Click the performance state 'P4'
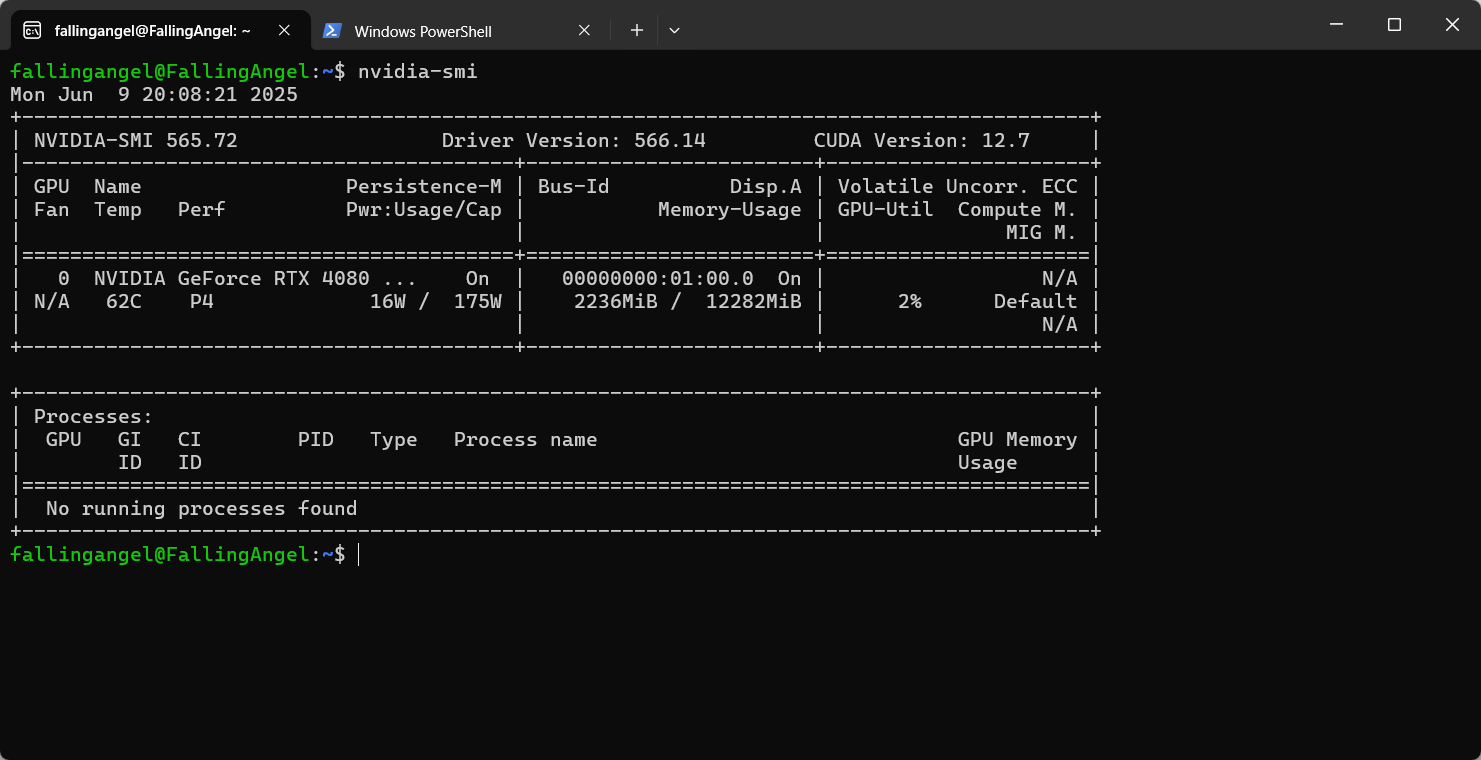 [x=202, y=302]
